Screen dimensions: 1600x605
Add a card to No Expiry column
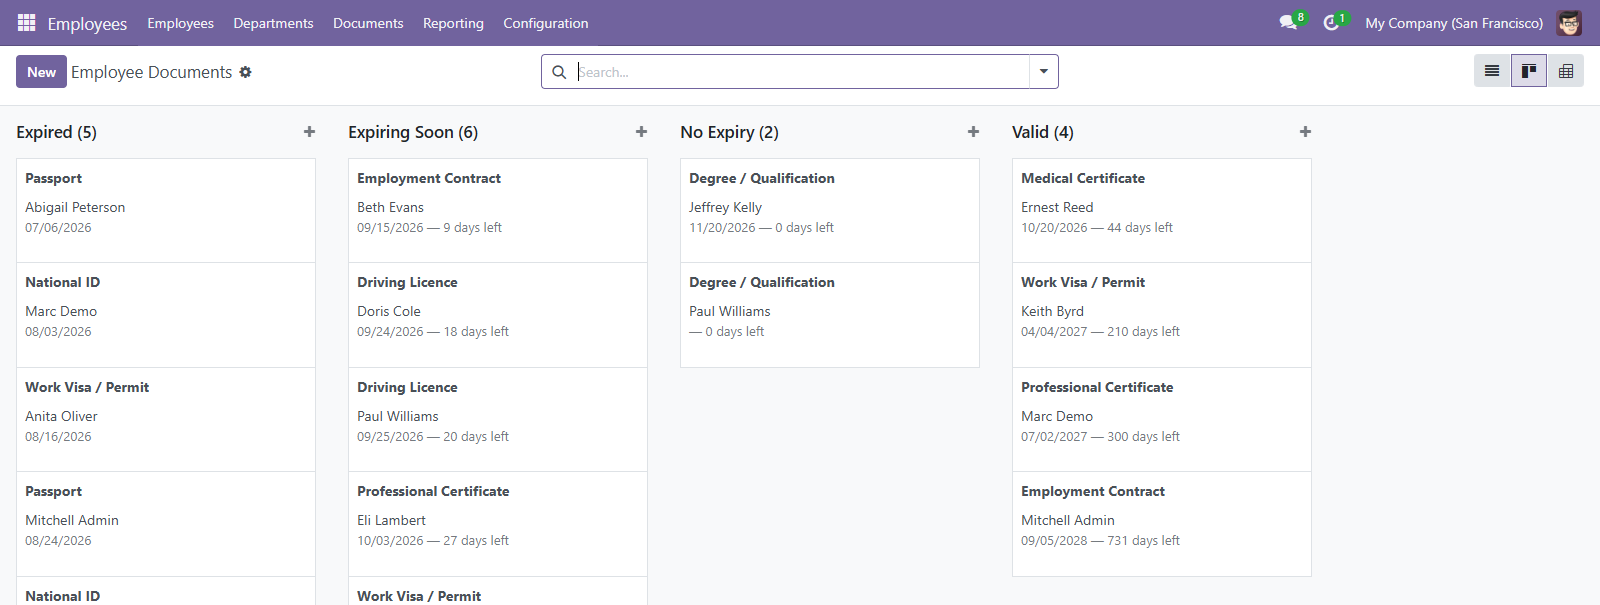click(974, 132)
